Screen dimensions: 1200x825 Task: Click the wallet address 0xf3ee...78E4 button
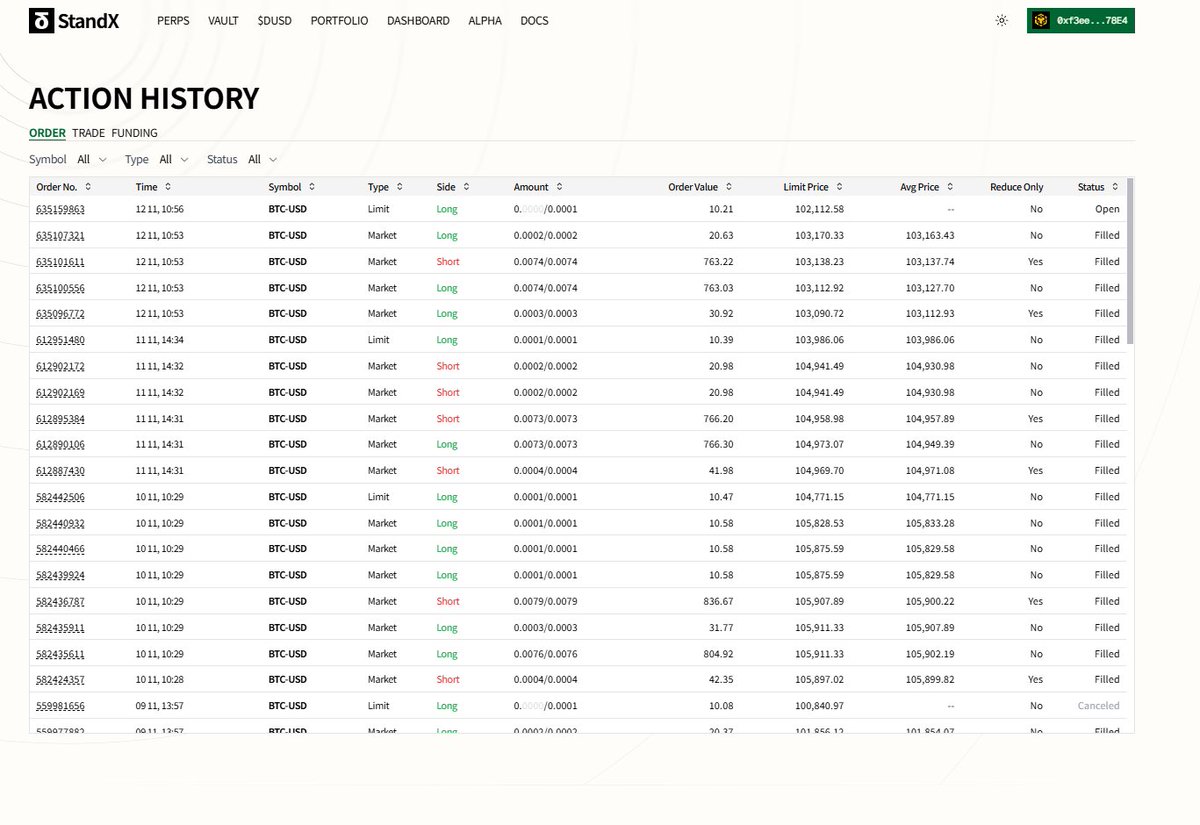(x=1081, y=21)
